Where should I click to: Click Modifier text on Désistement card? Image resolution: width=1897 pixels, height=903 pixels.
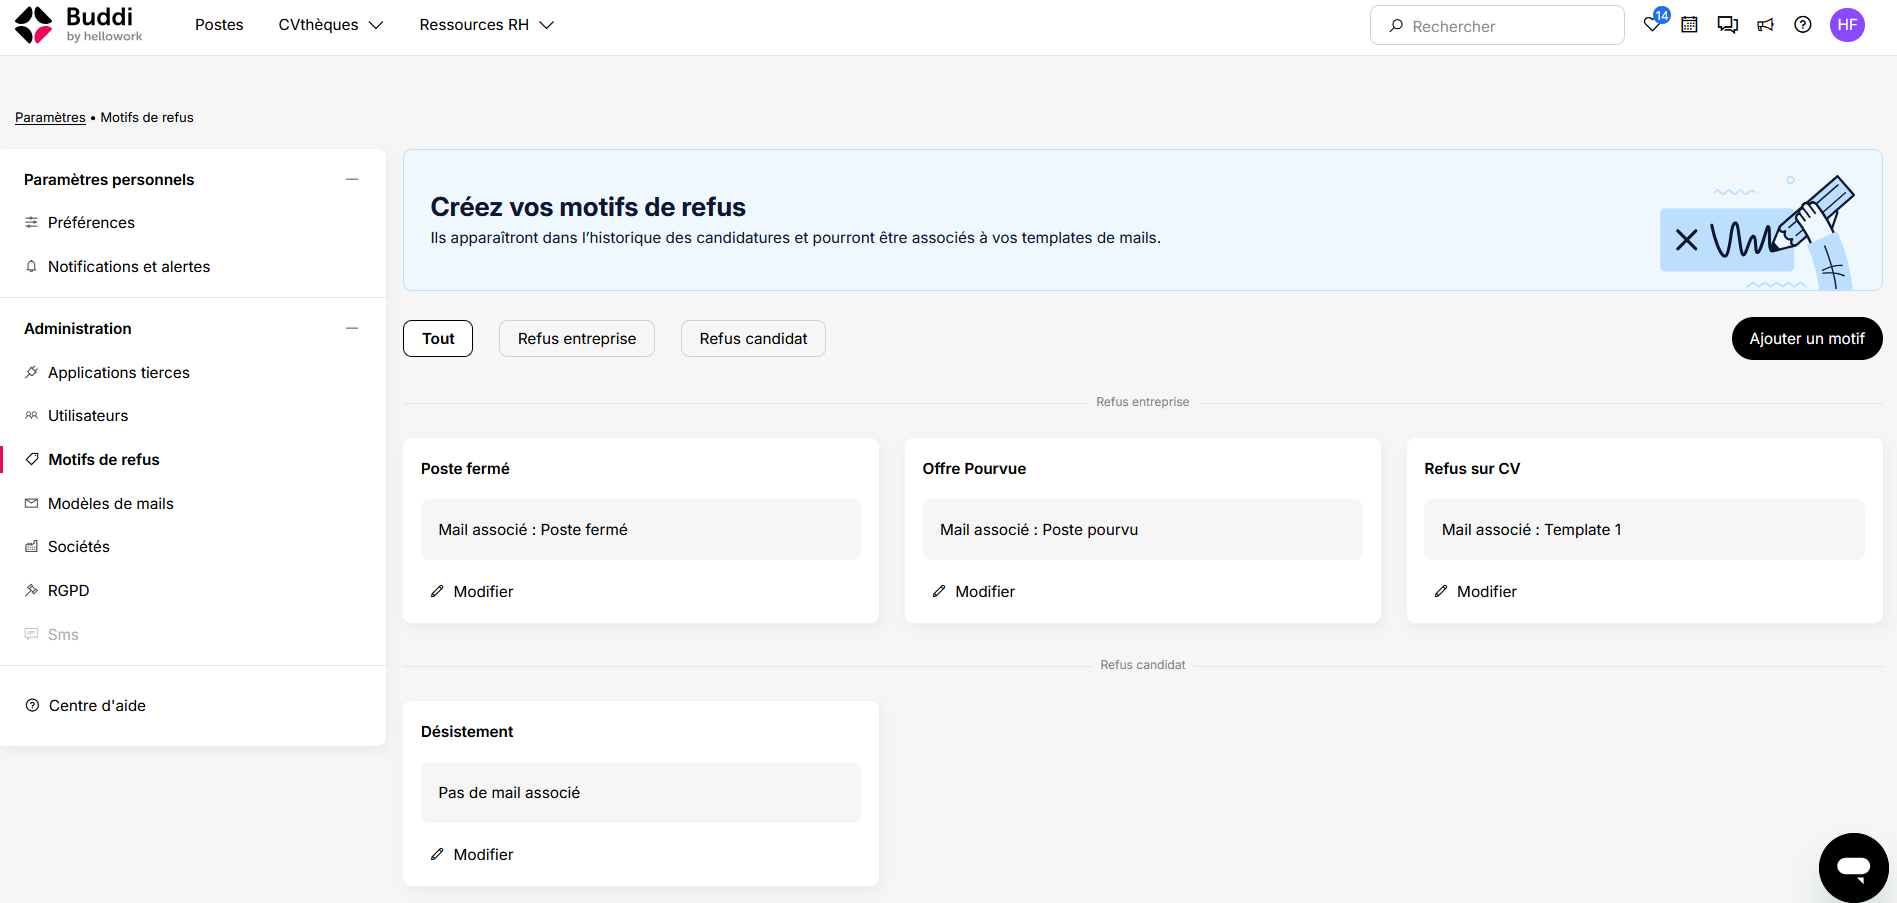tap(483, 854)
